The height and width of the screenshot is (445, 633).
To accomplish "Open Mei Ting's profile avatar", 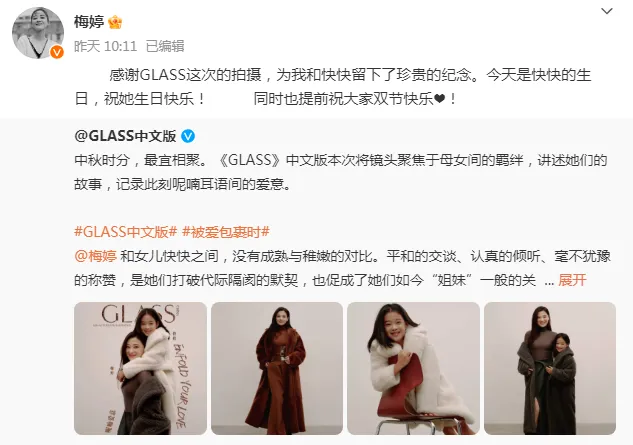I will [x=38, y=33].
